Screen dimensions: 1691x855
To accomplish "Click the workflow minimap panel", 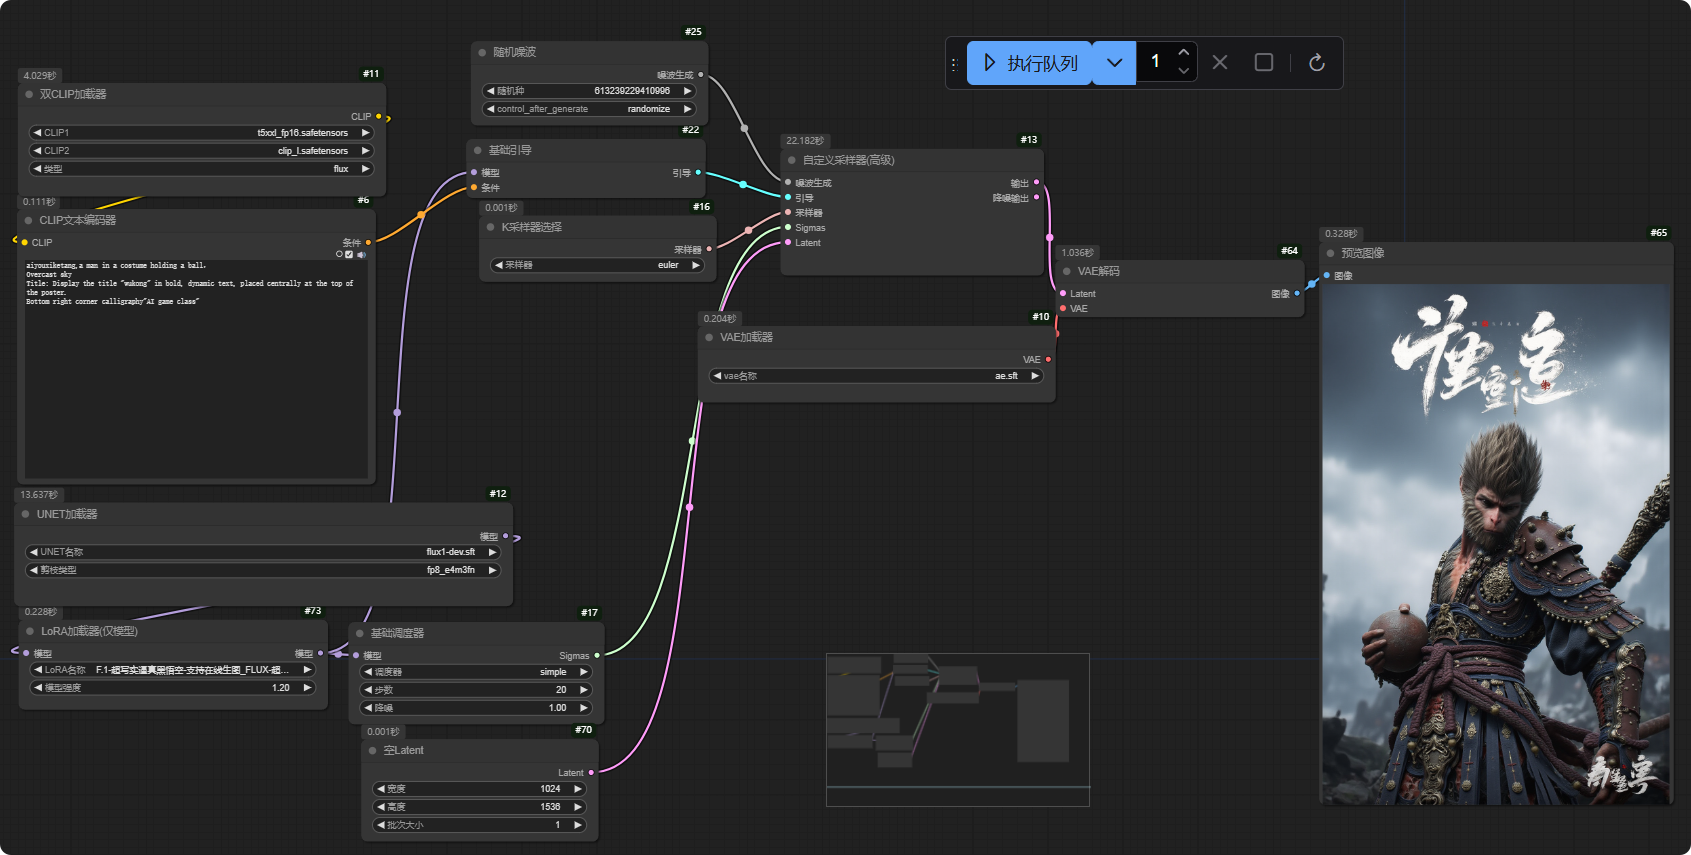I will tap(957, 730).
